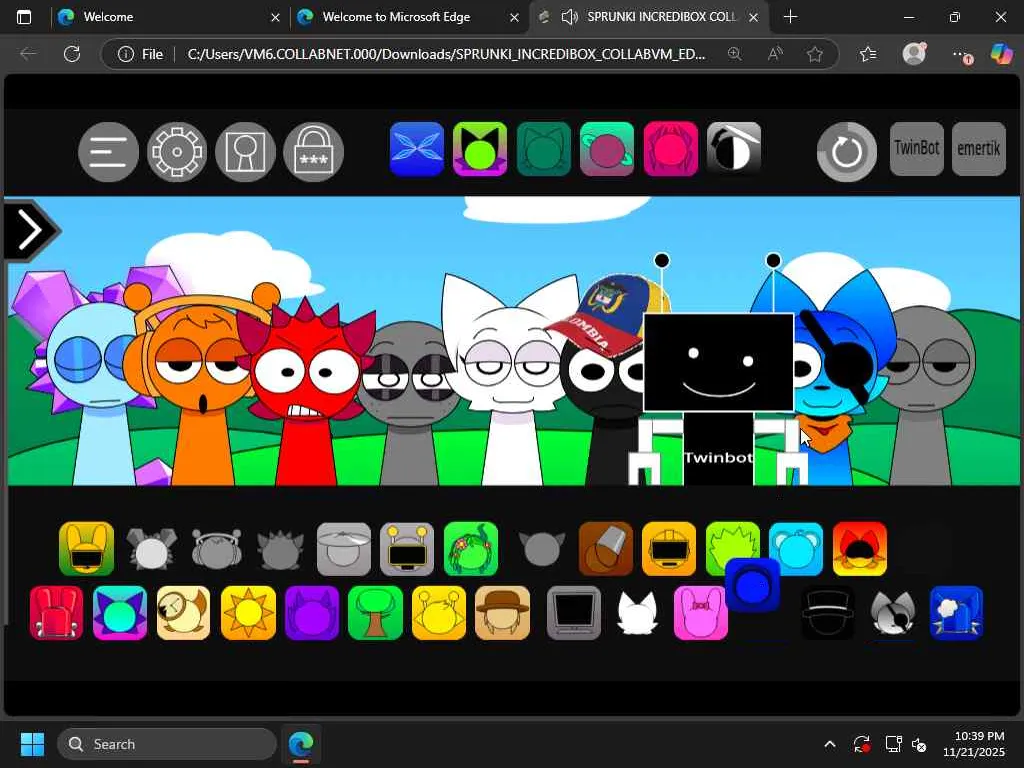
Task: Pick the white cat silhouette icon
Action: pyautogui.click(x=637, y=613)
